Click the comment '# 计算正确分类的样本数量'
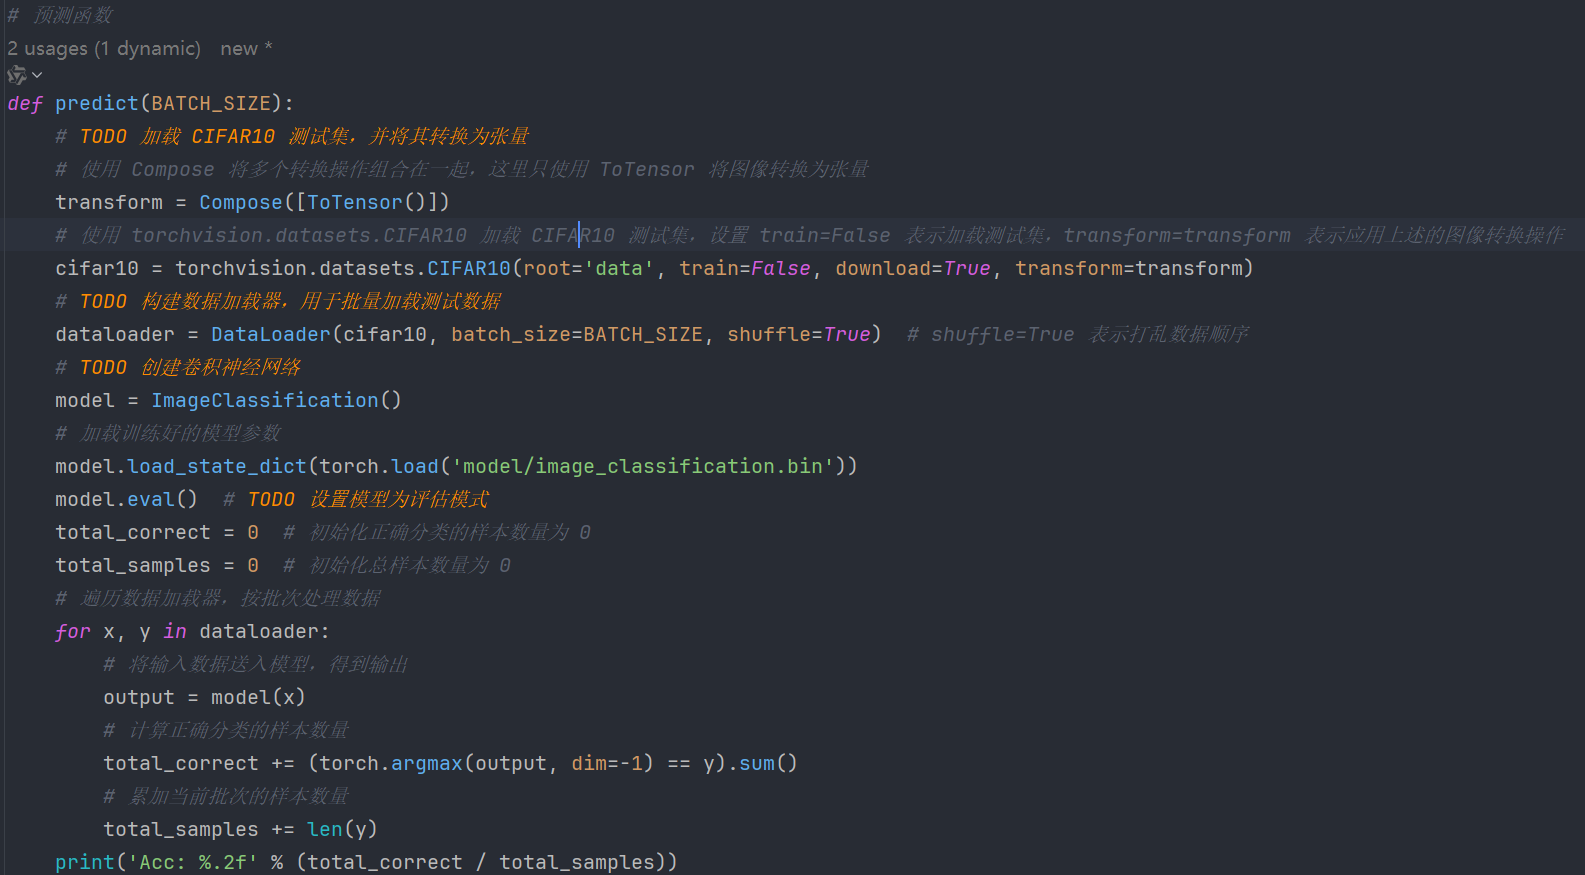The width and height of the screenshot is (1585, 875). tap(226, 730)
